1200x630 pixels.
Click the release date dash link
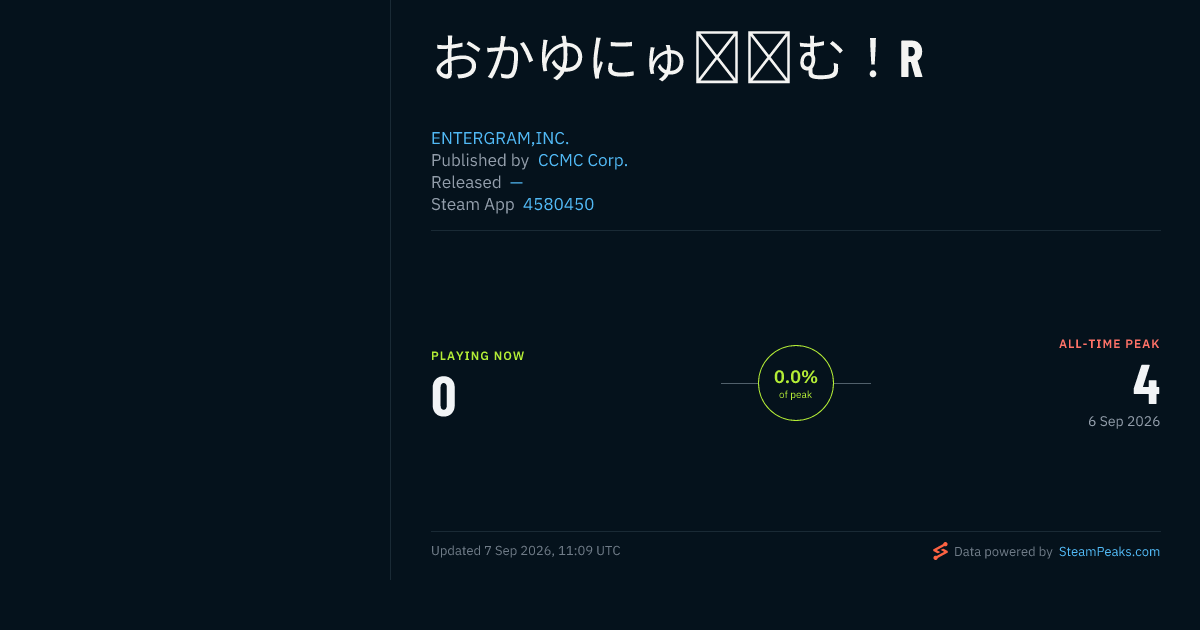(516, 182)
